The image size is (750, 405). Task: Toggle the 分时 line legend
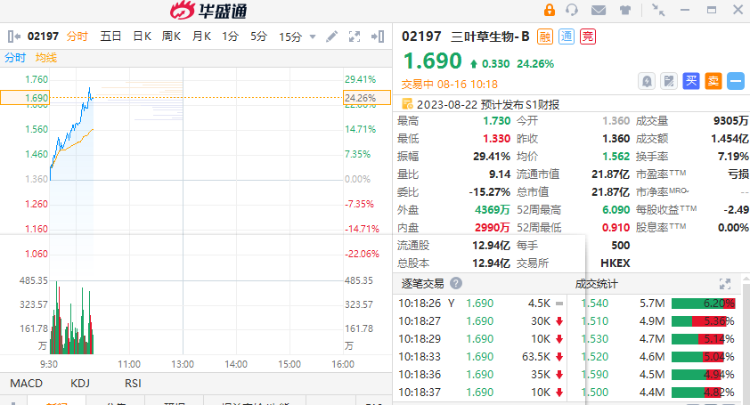[x=15, y=58]
